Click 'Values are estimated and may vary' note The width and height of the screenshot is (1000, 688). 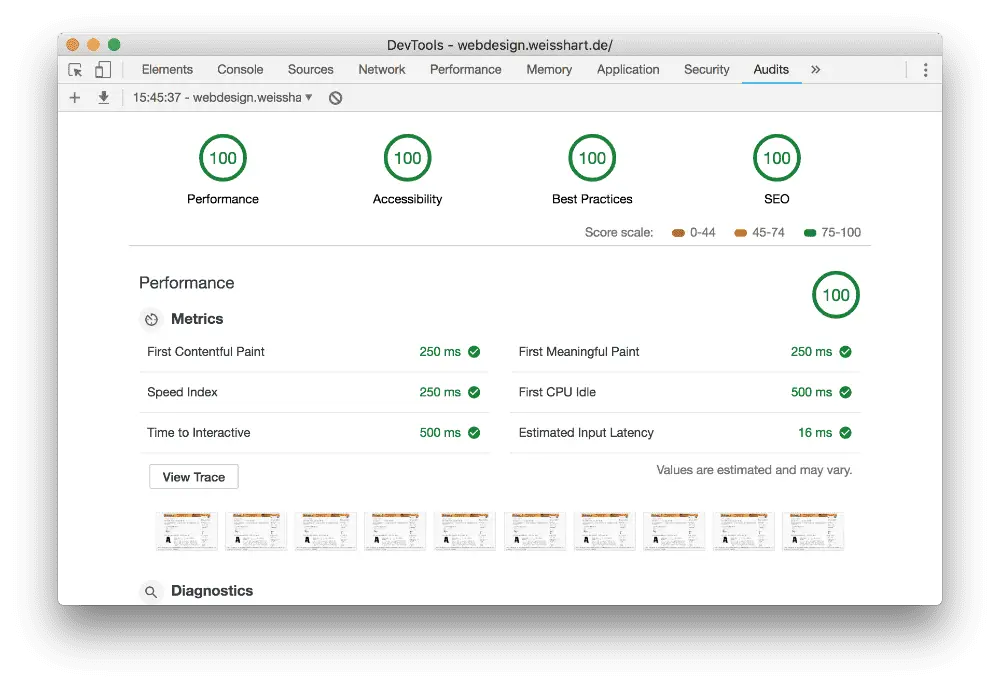click(754, 470)
